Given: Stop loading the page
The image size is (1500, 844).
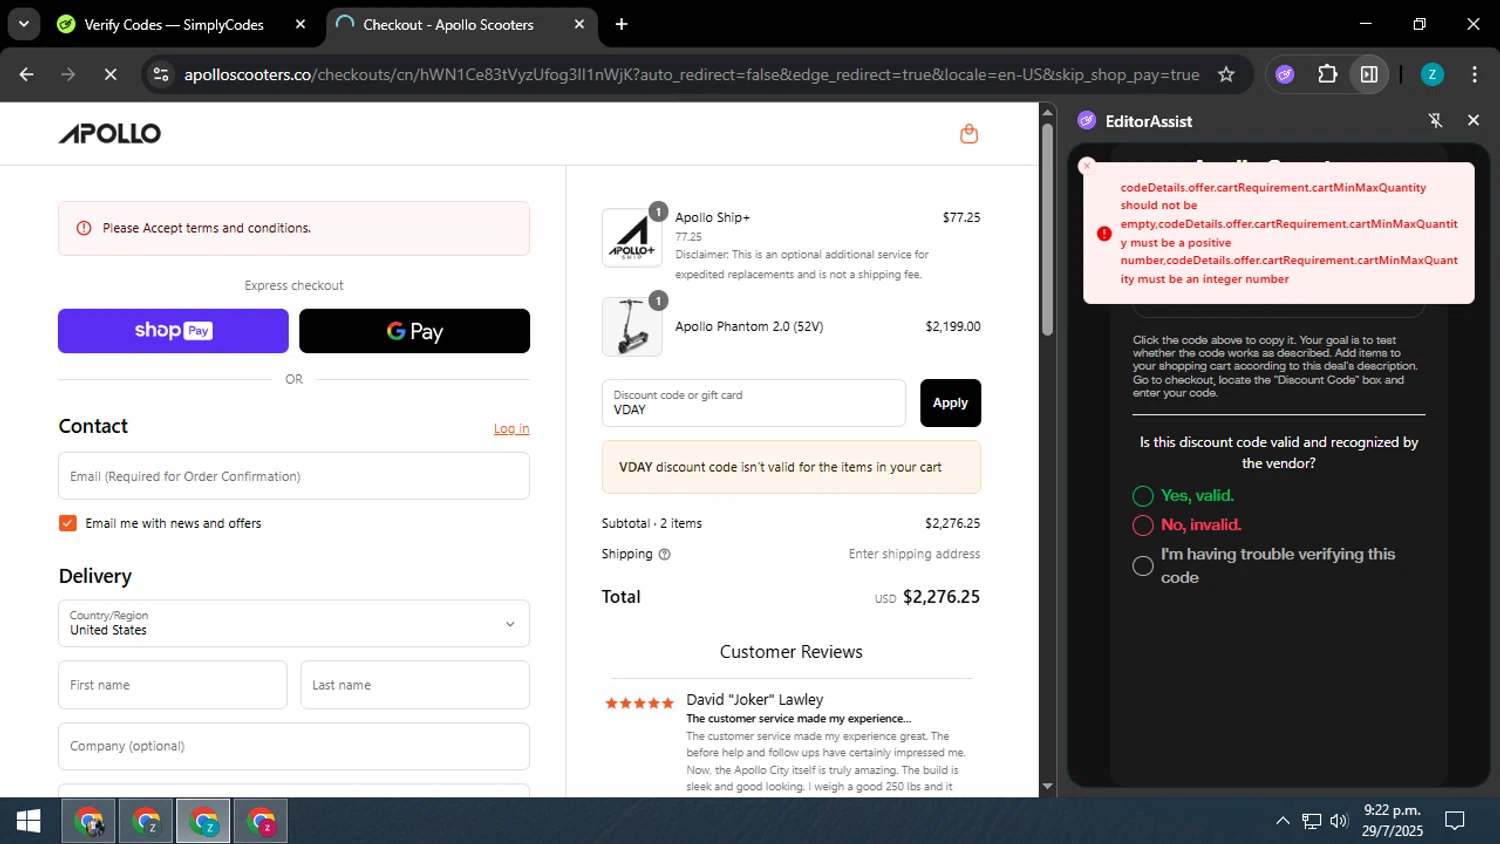Looking at the screenshot, I should pyautogui.click(x=110, y=74).
